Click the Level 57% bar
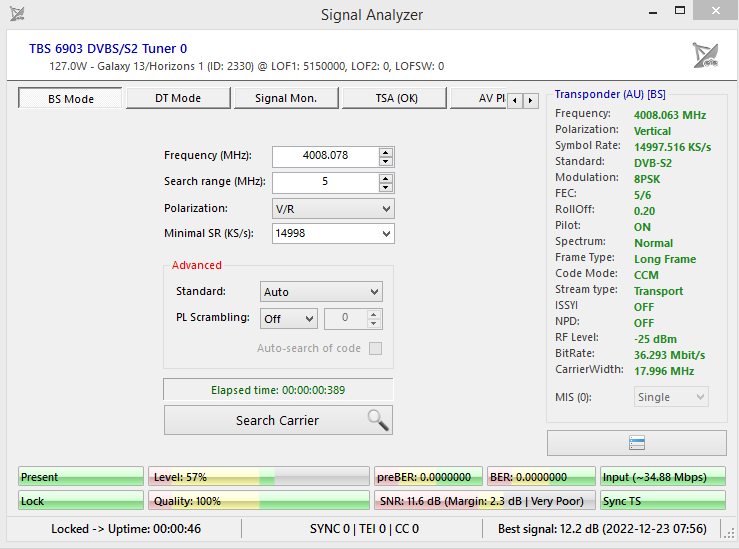Screen dimensions: 739x549 coord(259,476)
